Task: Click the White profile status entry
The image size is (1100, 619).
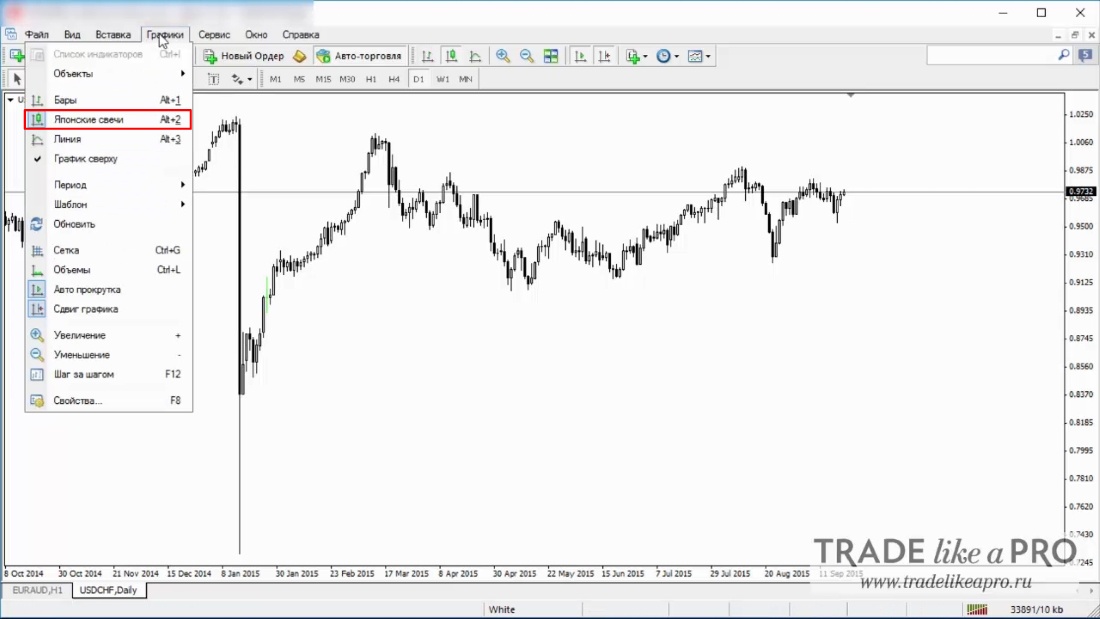Action: point(502,609)
